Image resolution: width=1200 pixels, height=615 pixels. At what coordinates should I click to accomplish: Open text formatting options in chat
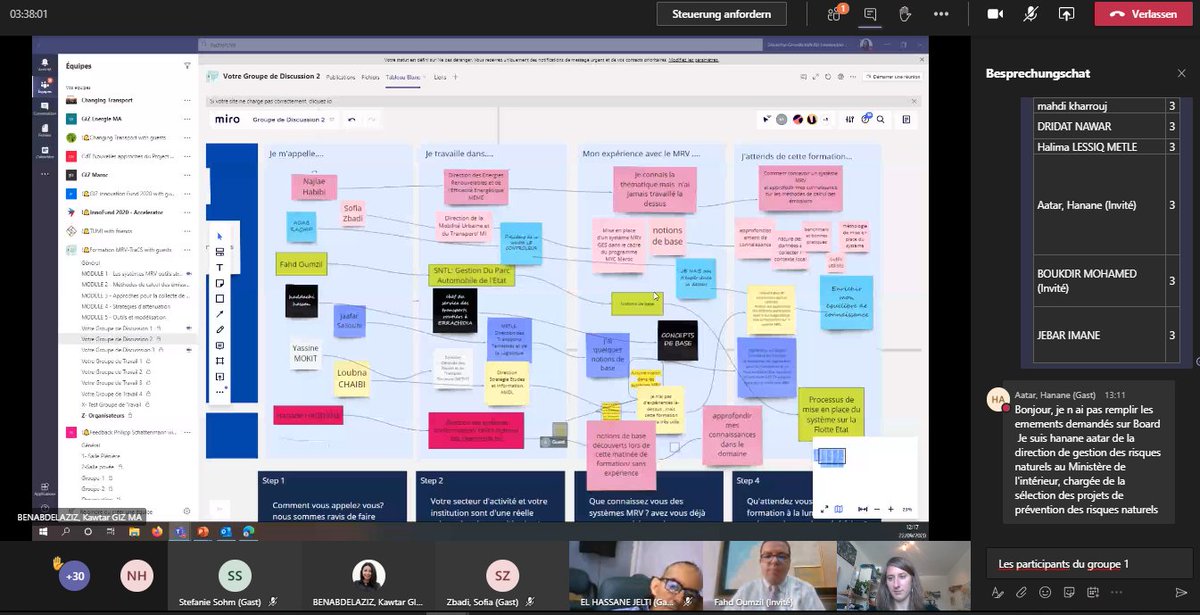[x=996, y=592]
